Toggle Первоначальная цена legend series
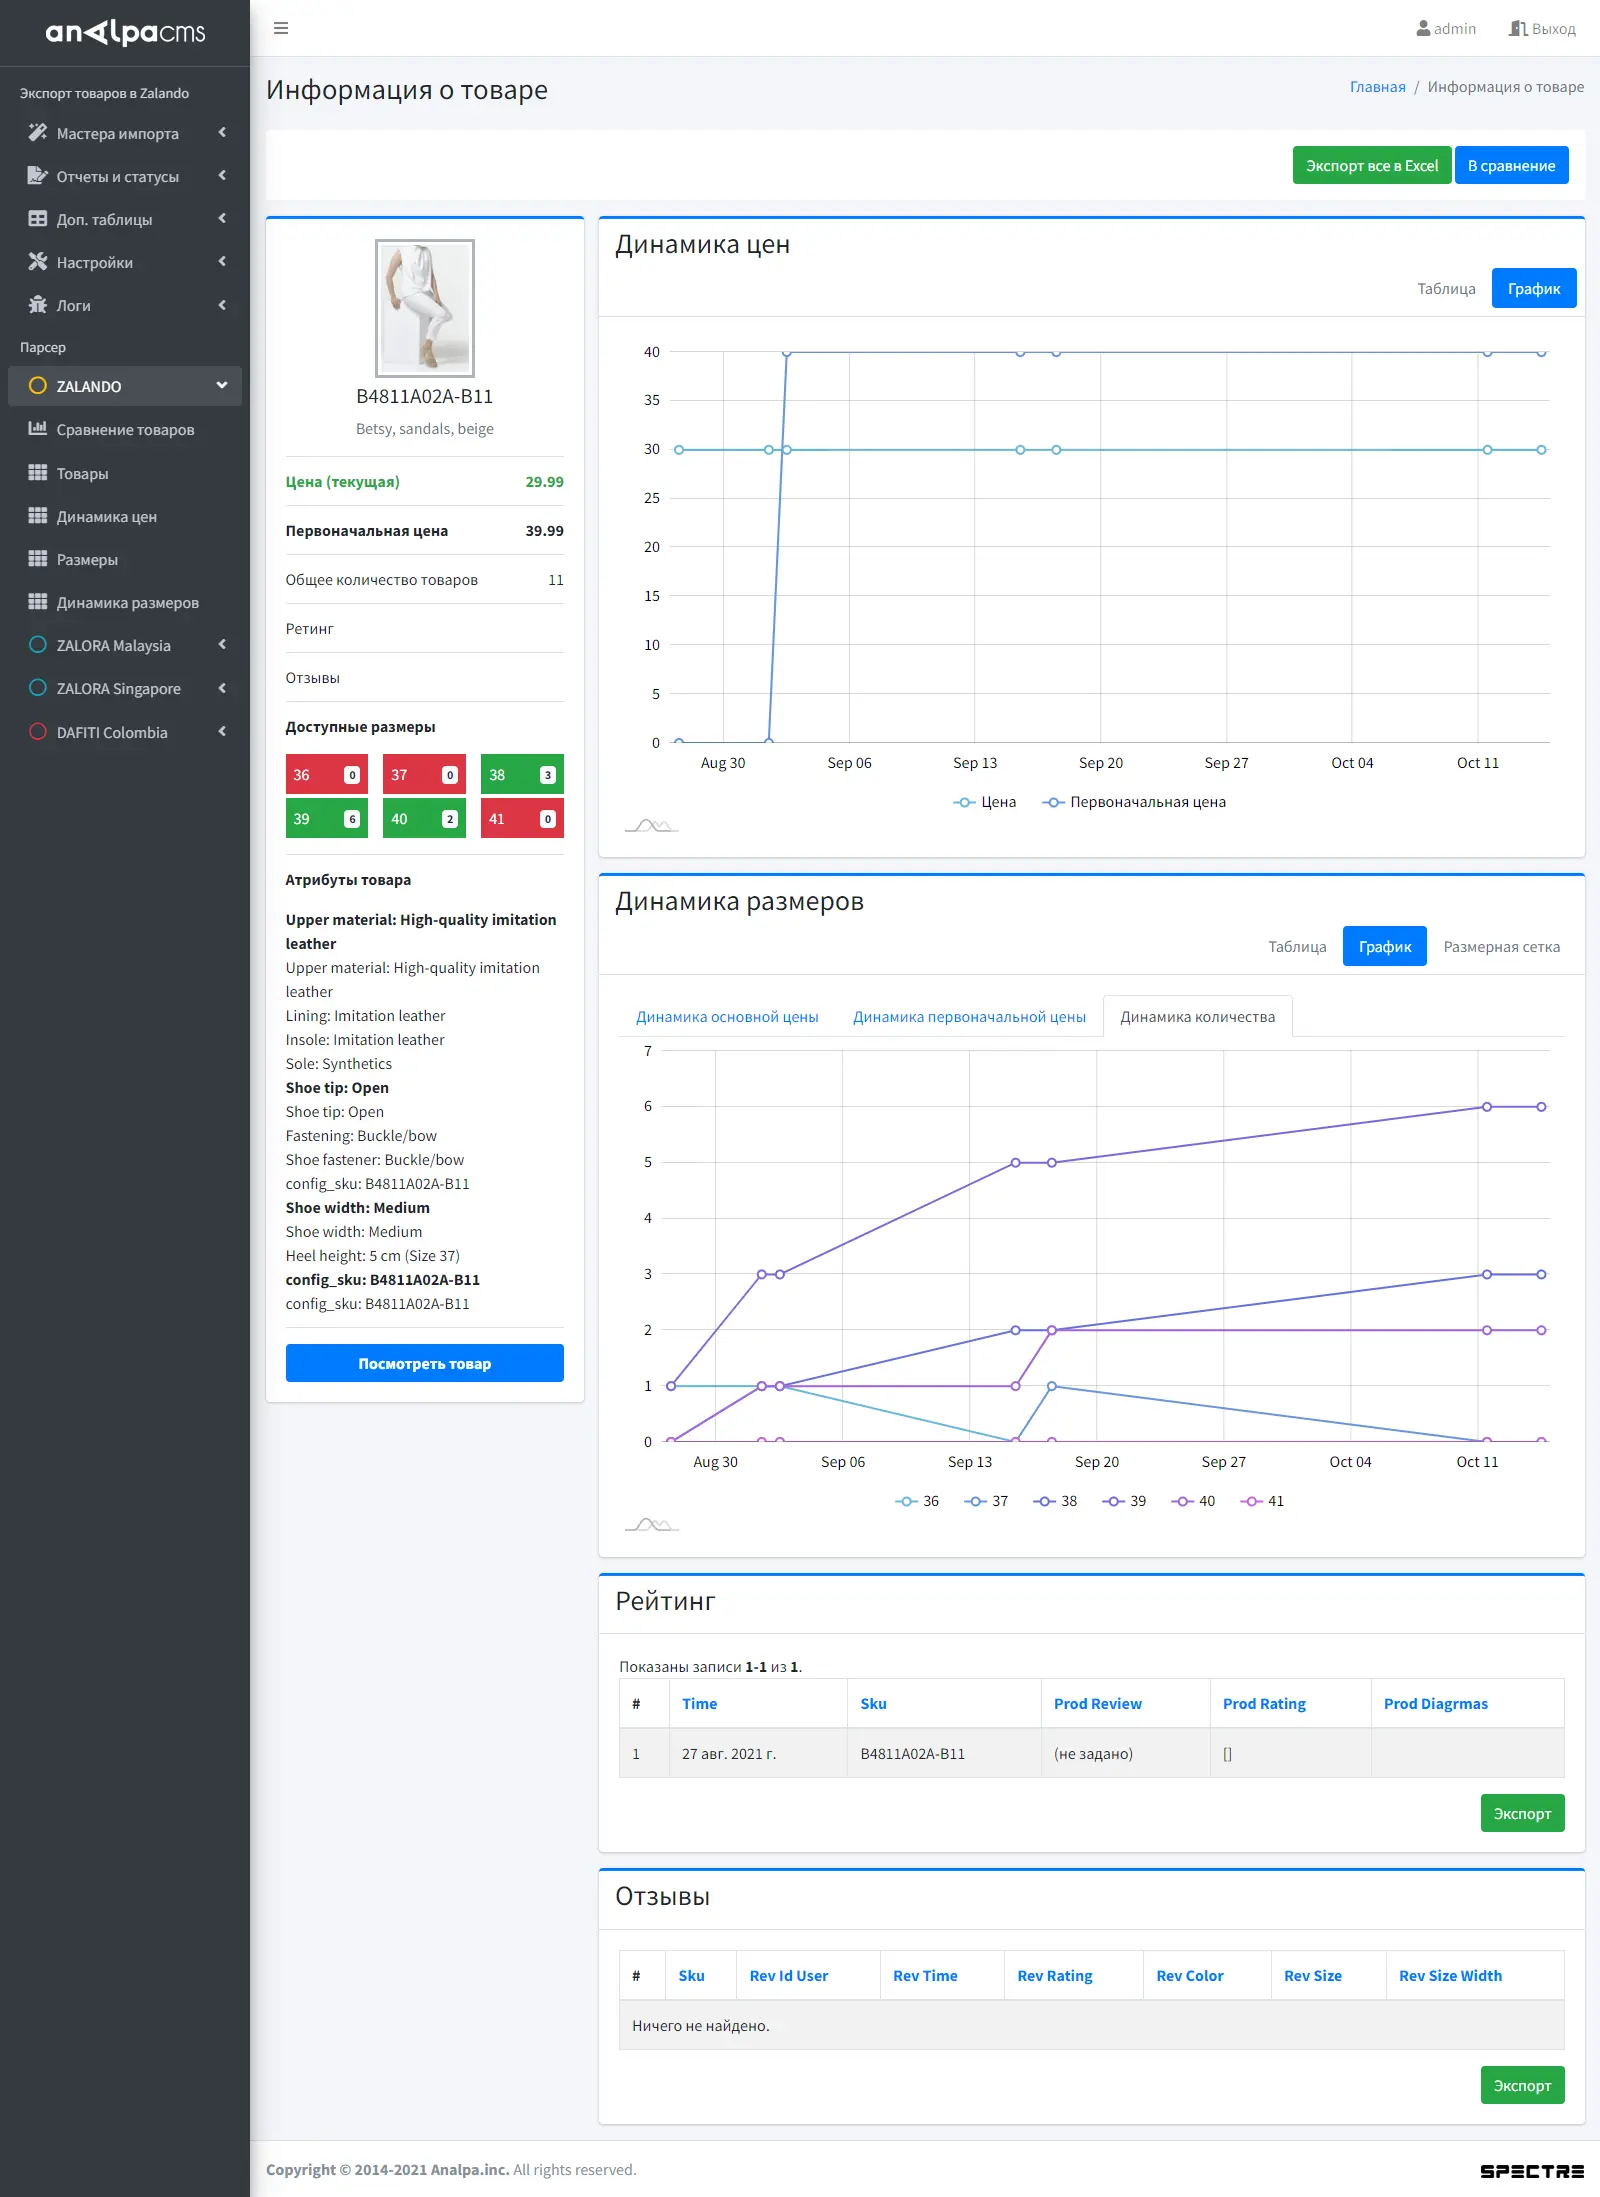 tap(1135, 802)
